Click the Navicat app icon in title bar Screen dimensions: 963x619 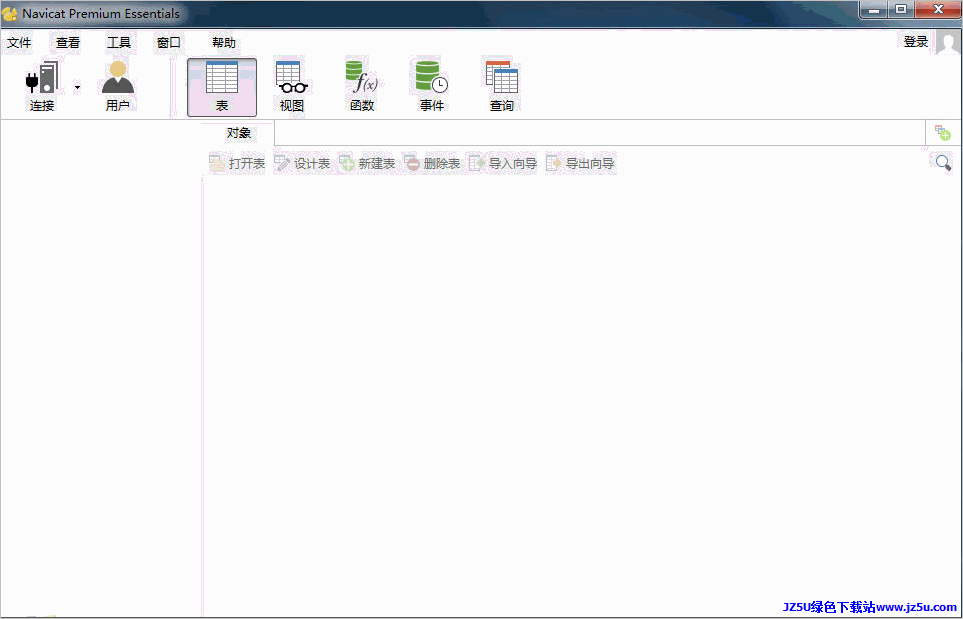(10, 13)
